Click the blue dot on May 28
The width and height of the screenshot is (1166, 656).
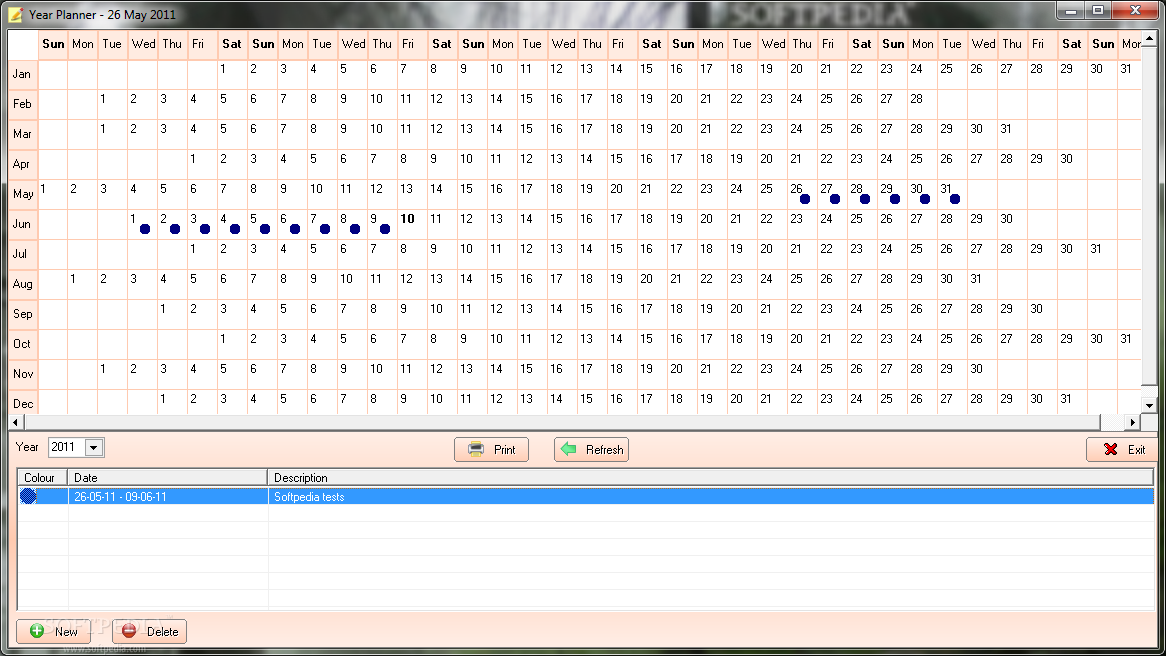865,199
